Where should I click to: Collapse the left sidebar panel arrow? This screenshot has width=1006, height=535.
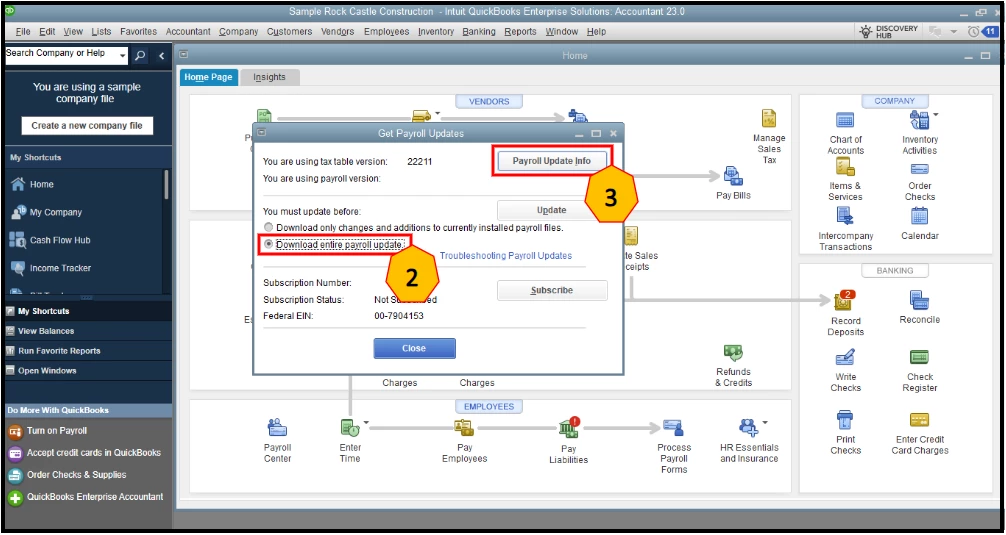(162, 56)
